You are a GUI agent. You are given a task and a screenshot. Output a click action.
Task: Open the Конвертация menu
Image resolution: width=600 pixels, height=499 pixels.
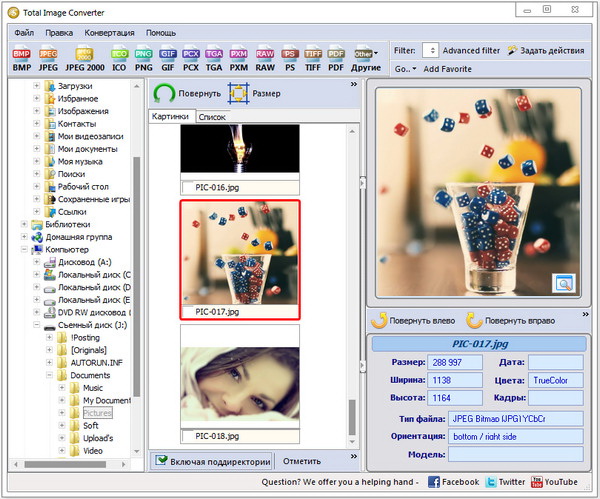click(x=109, y=32)
